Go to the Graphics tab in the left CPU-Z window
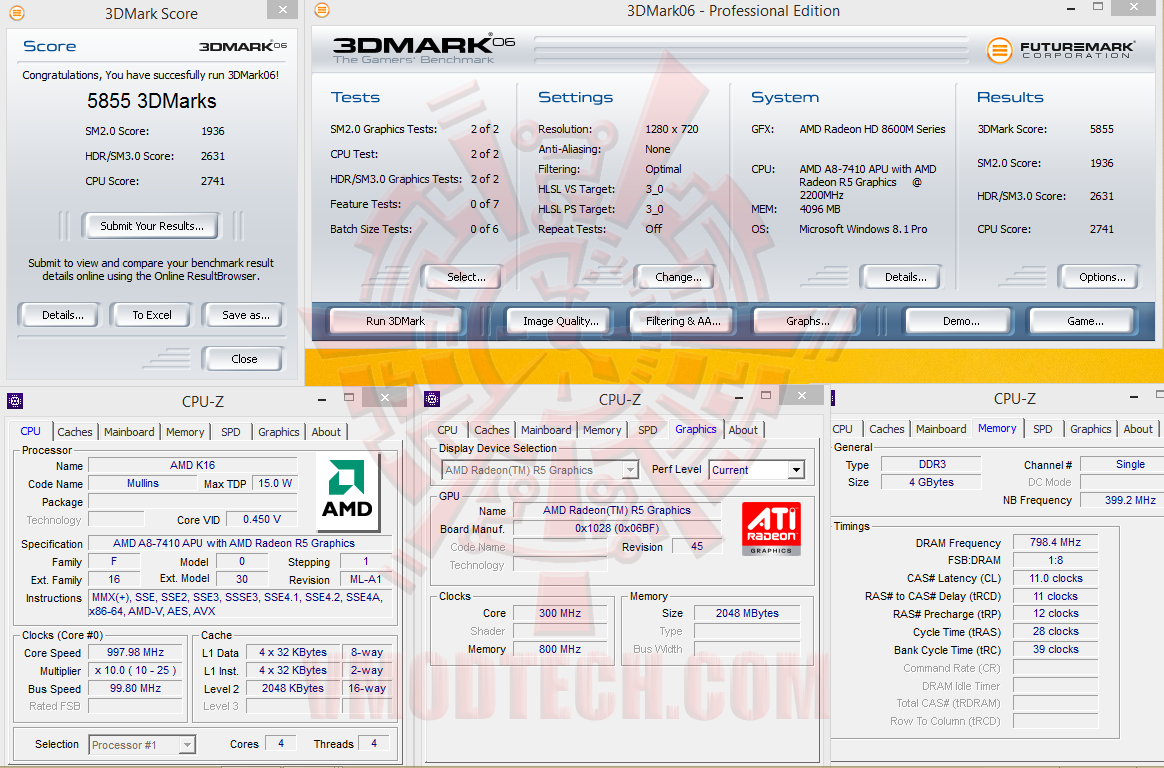Screen dimensions: 1164x768 tap(278, 432)
